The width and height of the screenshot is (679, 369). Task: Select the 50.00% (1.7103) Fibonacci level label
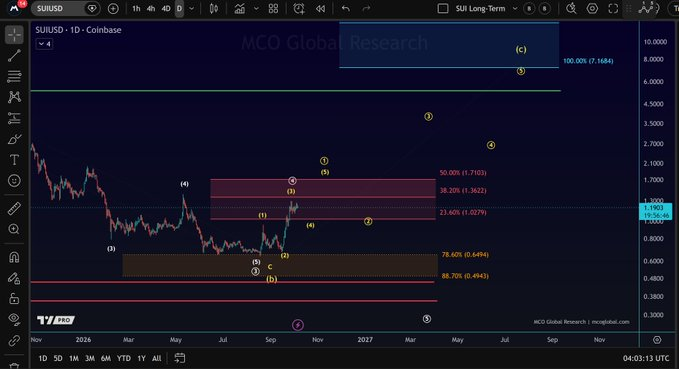(462, 173)
